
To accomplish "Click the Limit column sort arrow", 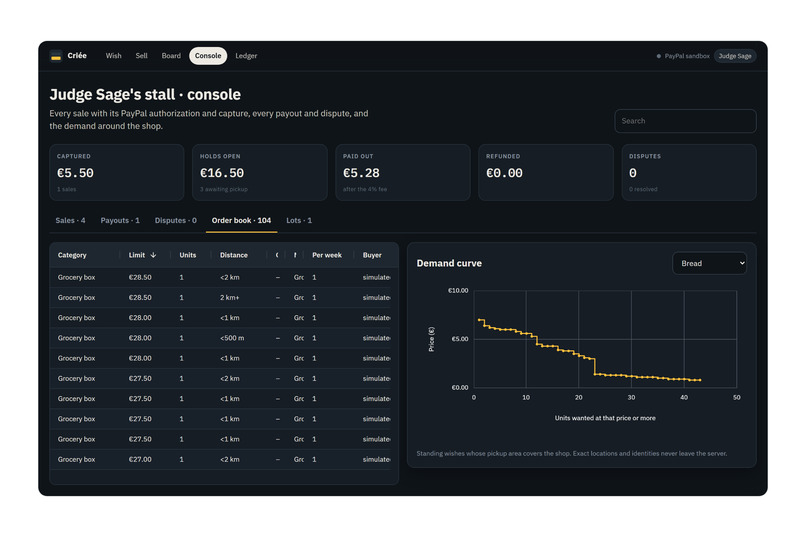I will [x=153, y=255].
